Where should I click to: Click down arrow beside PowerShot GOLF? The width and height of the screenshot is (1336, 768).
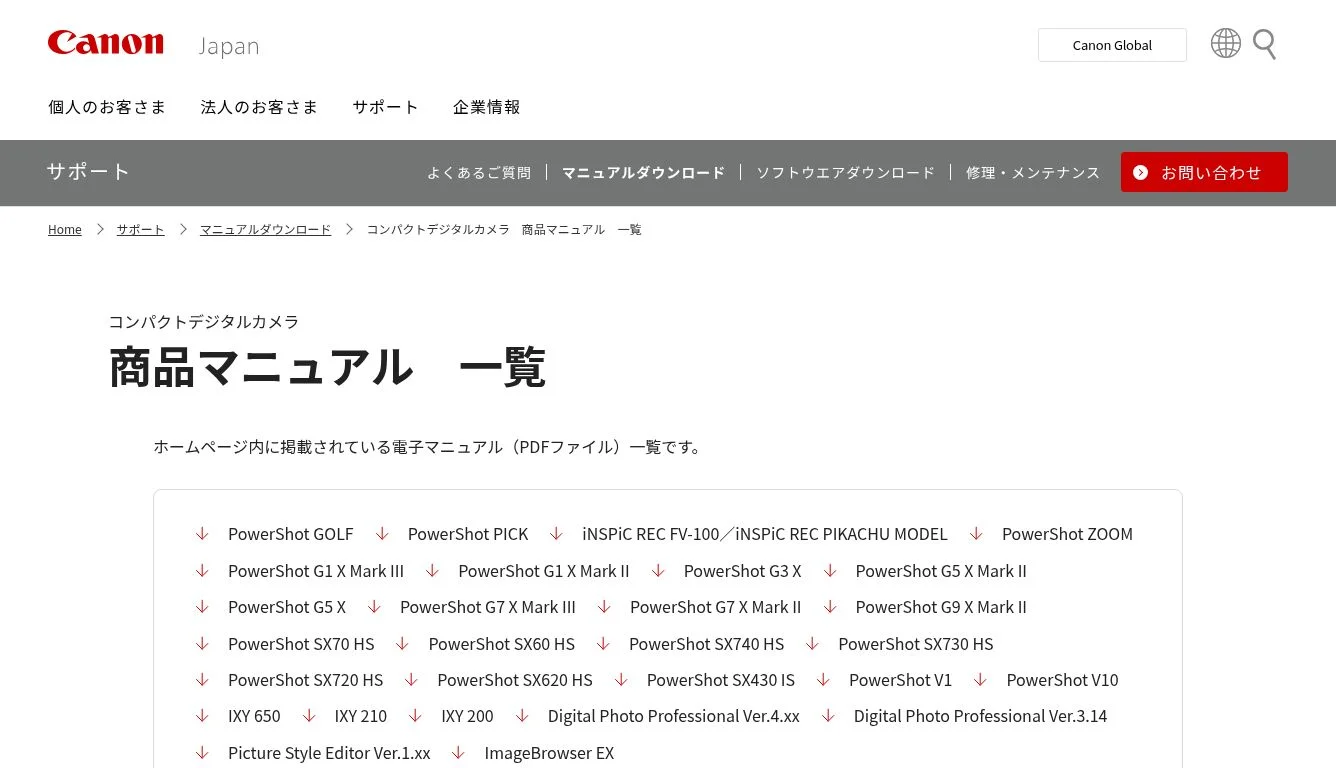(x=202, y=534)
